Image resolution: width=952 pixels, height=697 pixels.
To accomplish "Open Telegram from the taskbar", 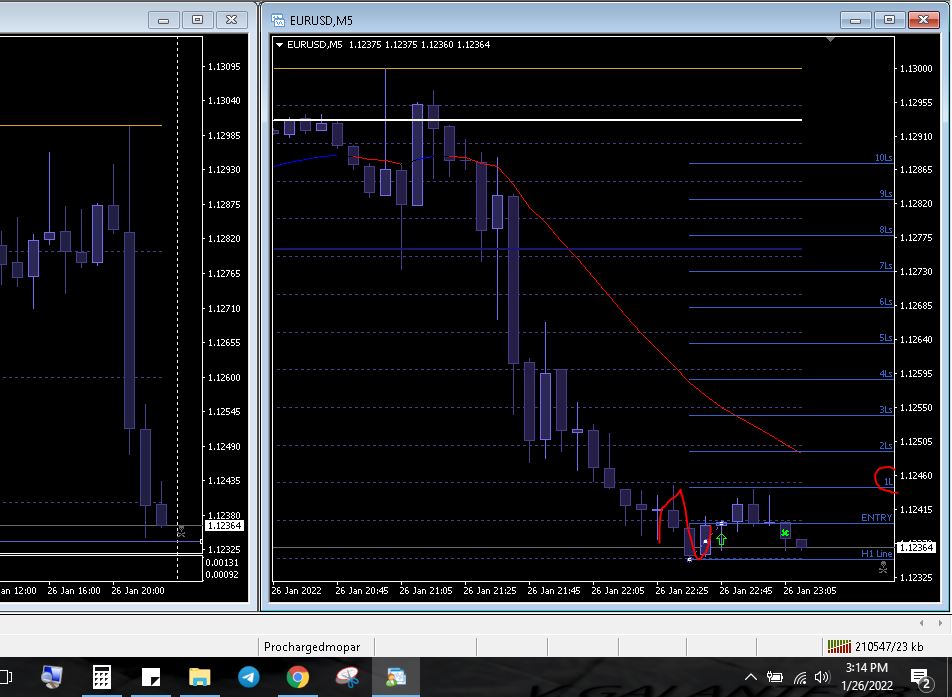I will pyautogui.click(x=249, y=677).
